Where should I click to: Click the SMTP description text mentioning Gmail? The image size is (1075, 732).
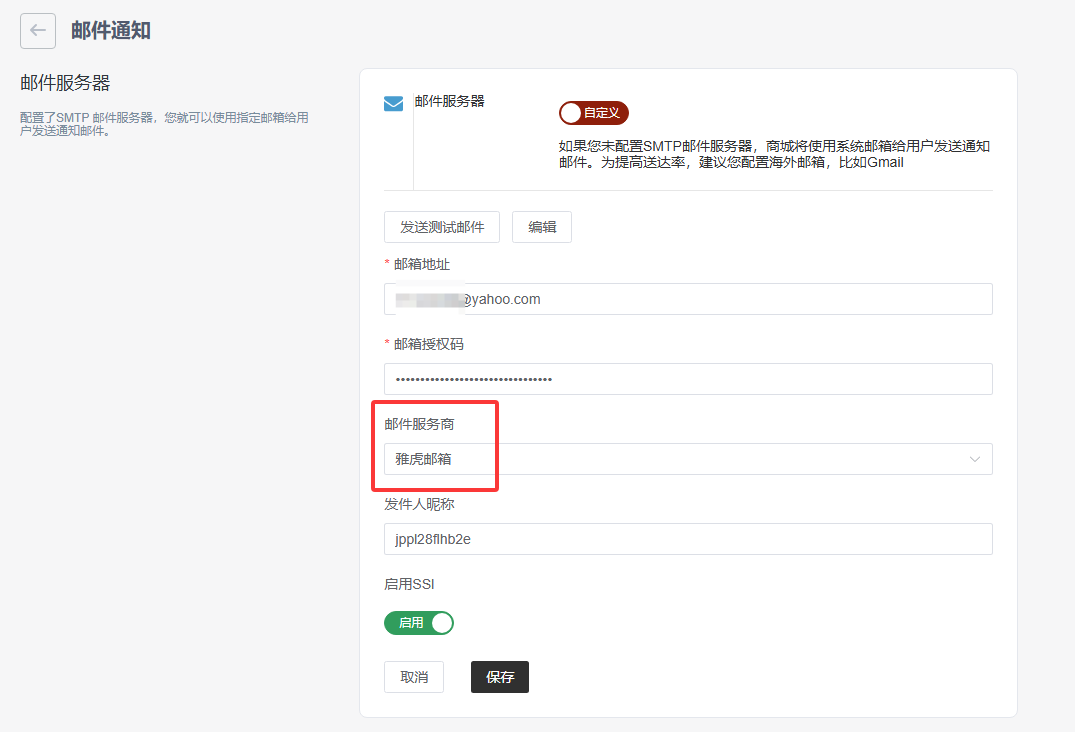click(x=774, y=154)
